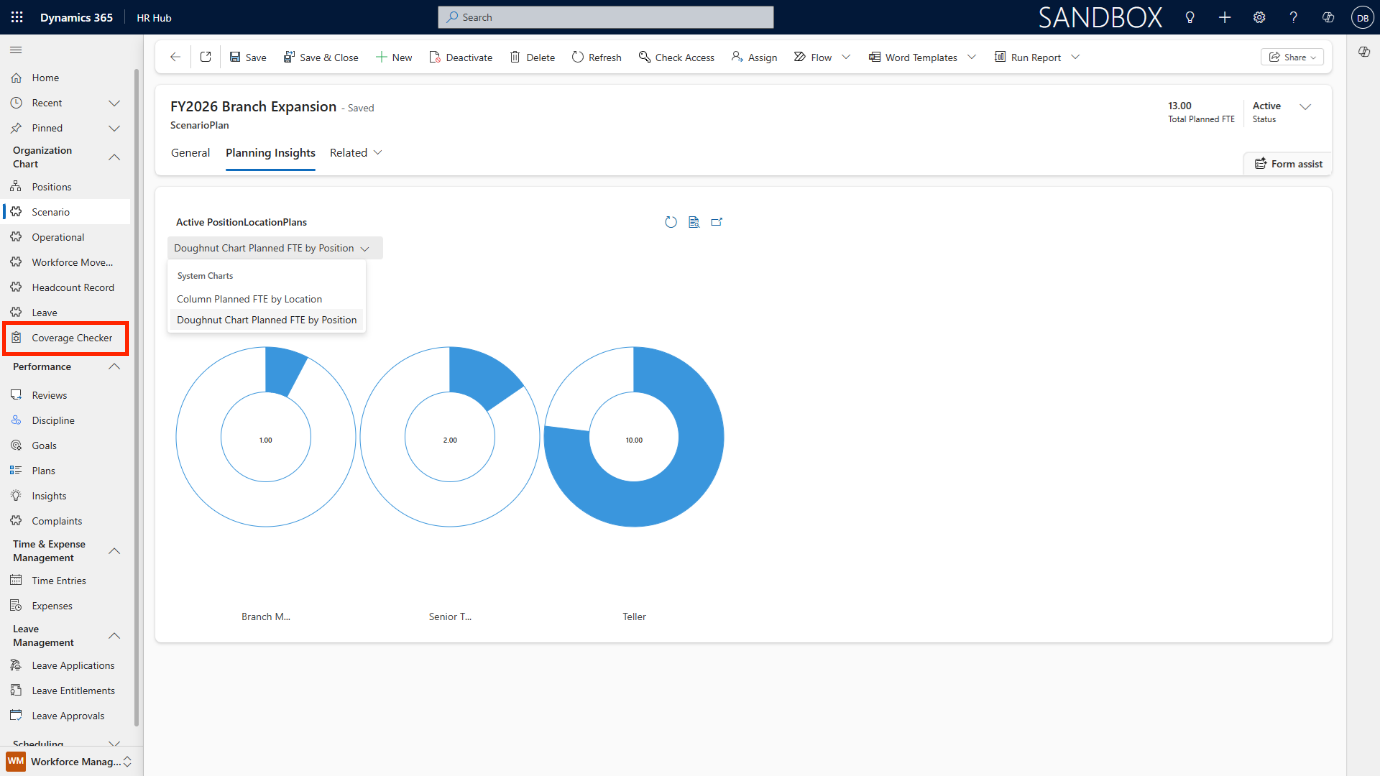Click the chart refresh icon
Screen dimensions: 1380x776
671,222
